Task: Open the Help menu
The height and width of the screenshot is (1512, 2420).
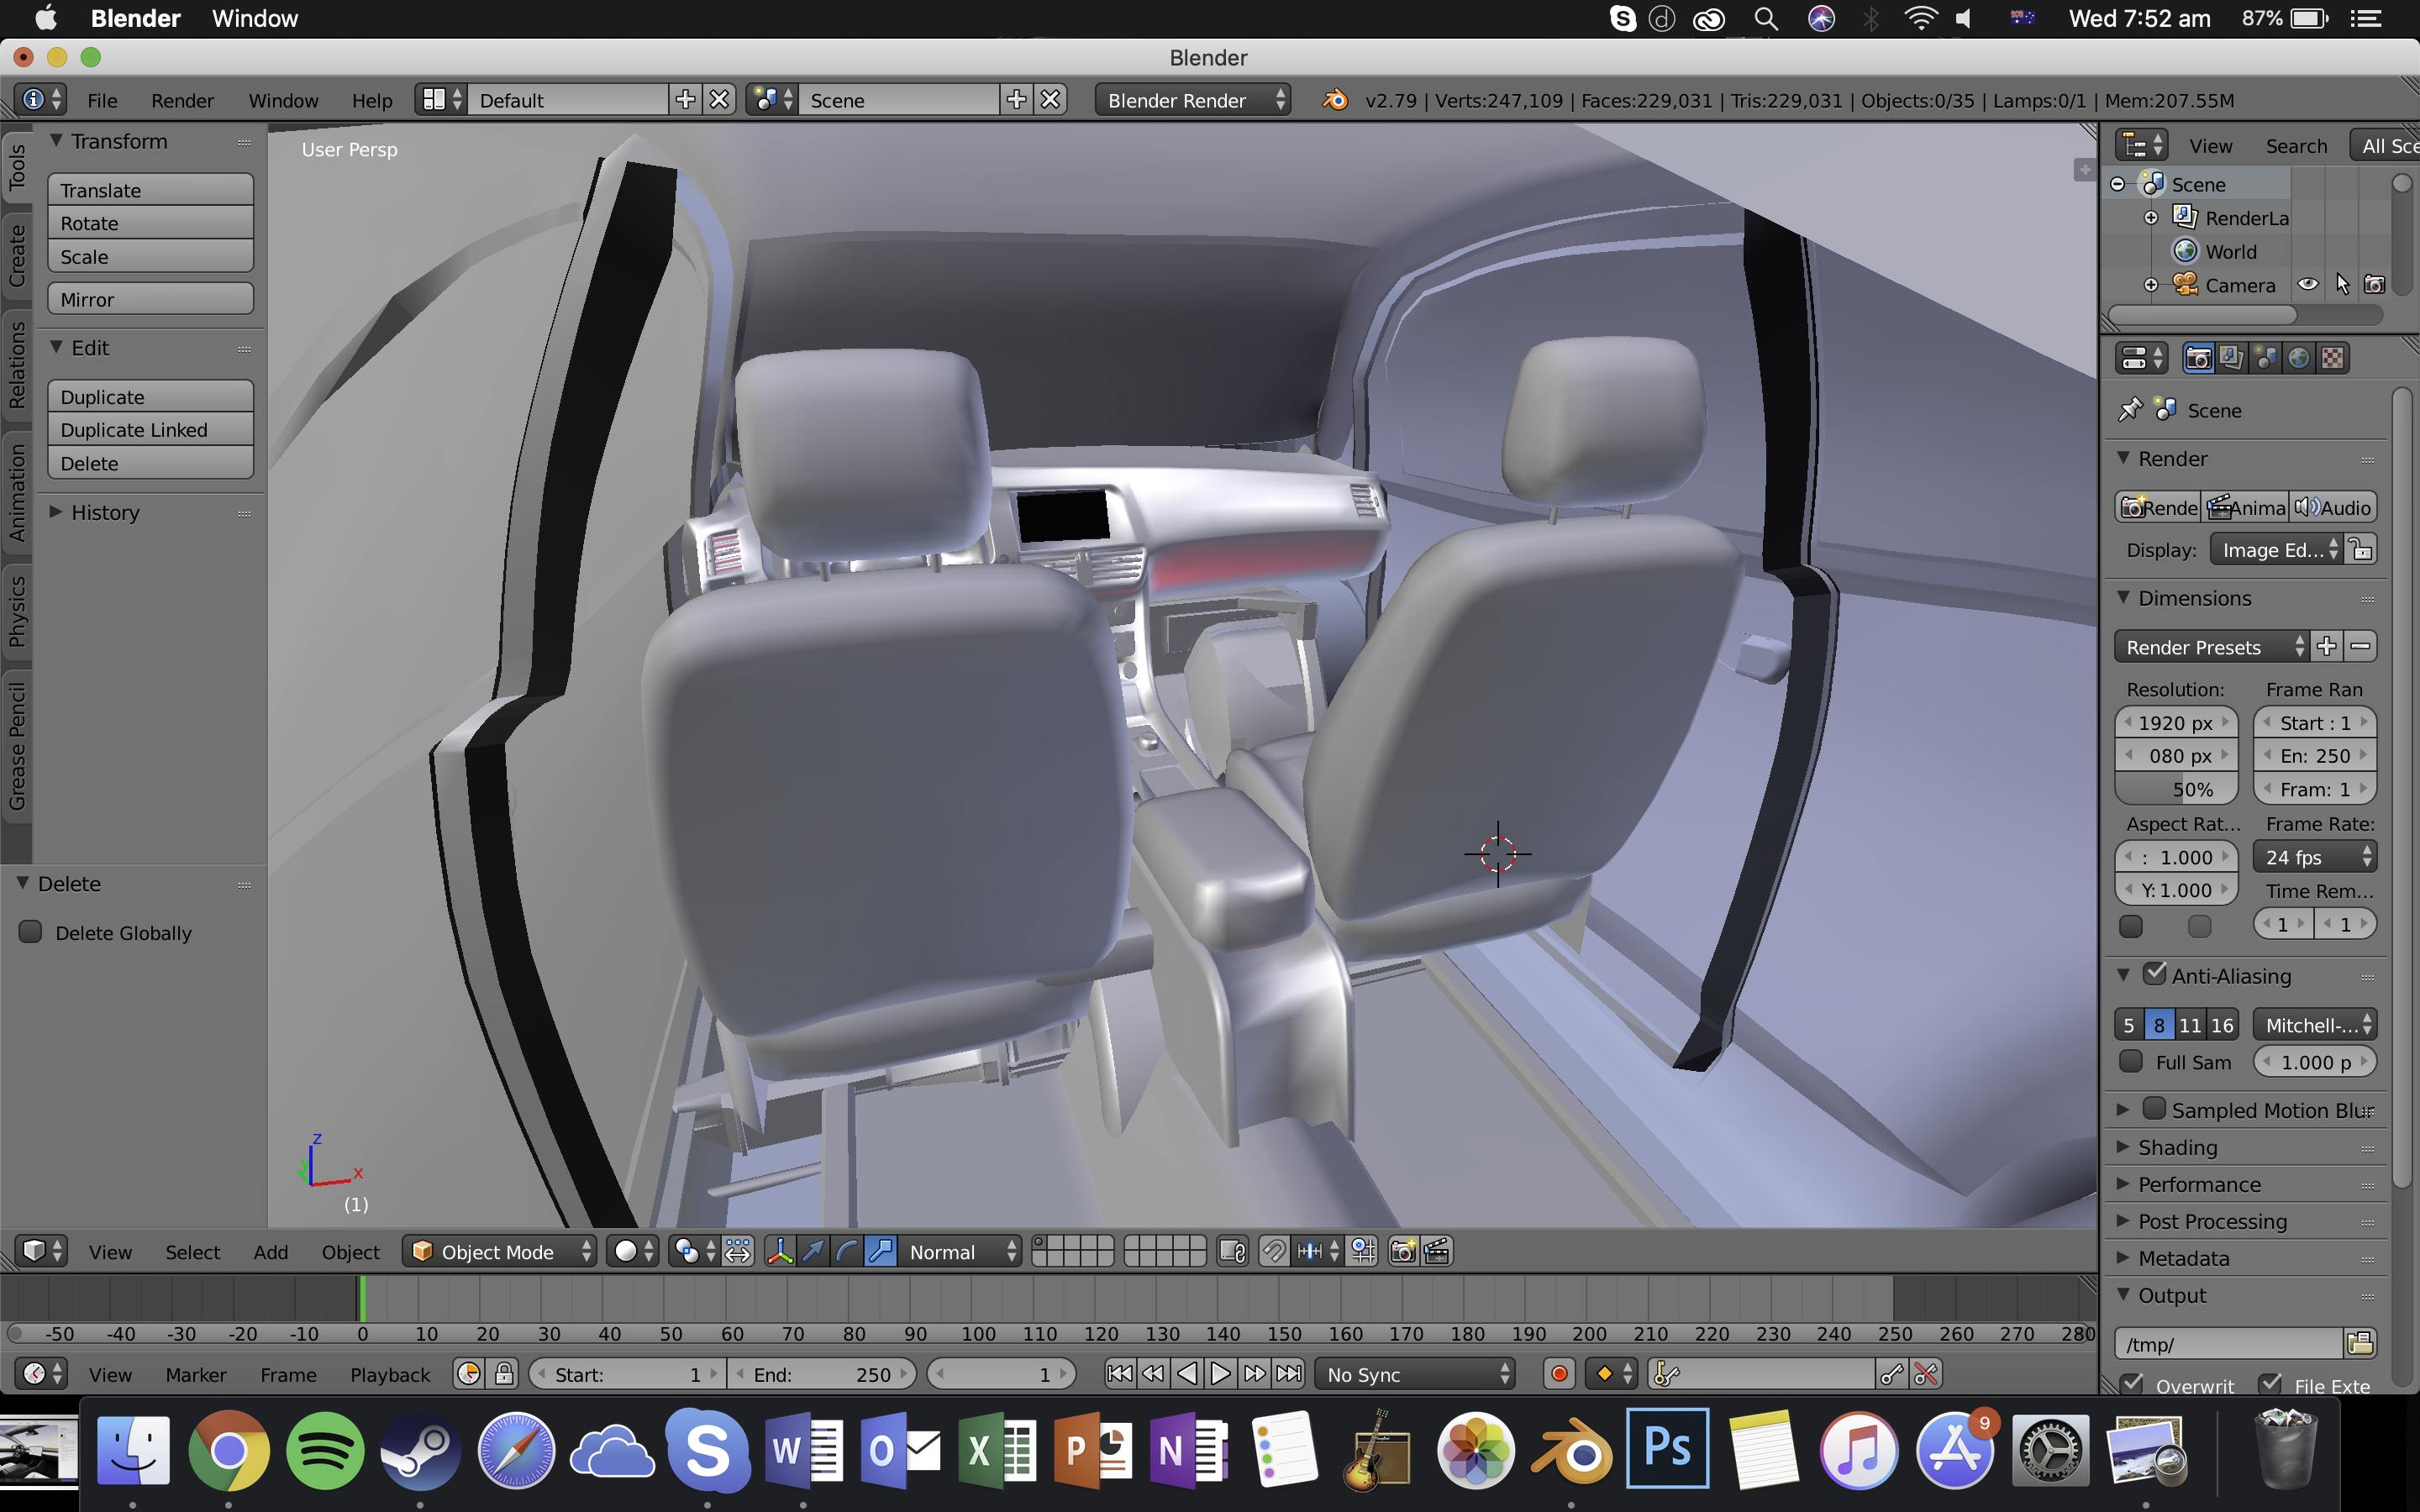Action: (372, 100)
